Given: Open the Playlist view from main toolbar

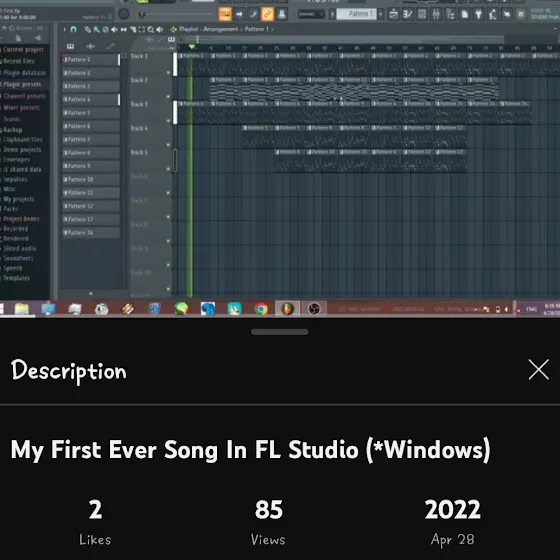Looking at the screenshot, I should pyautogui.click(x=393, y=14).
